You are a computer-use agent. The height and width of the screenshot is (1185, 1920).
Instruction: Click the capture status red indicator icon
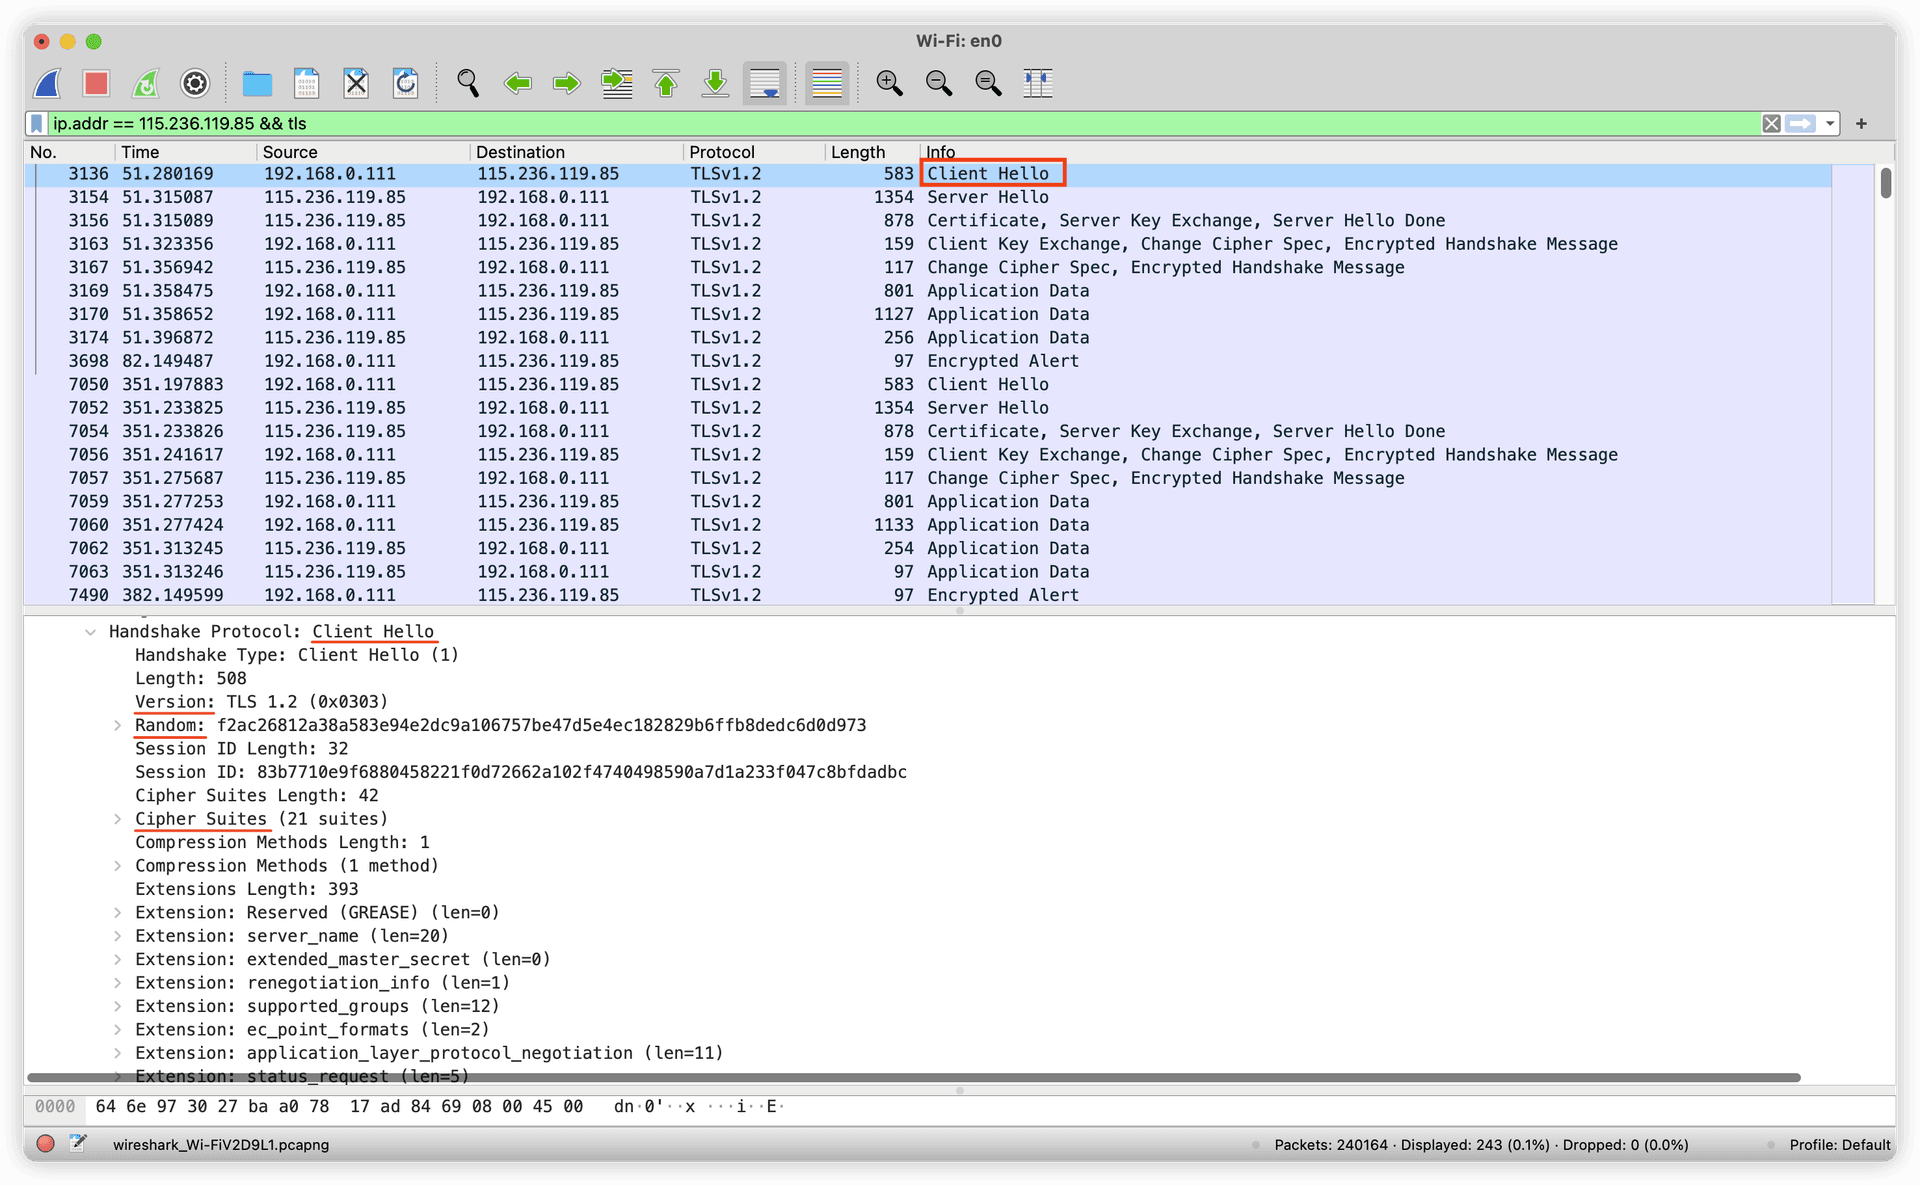pyautogui.click(x=45, y=1144)
